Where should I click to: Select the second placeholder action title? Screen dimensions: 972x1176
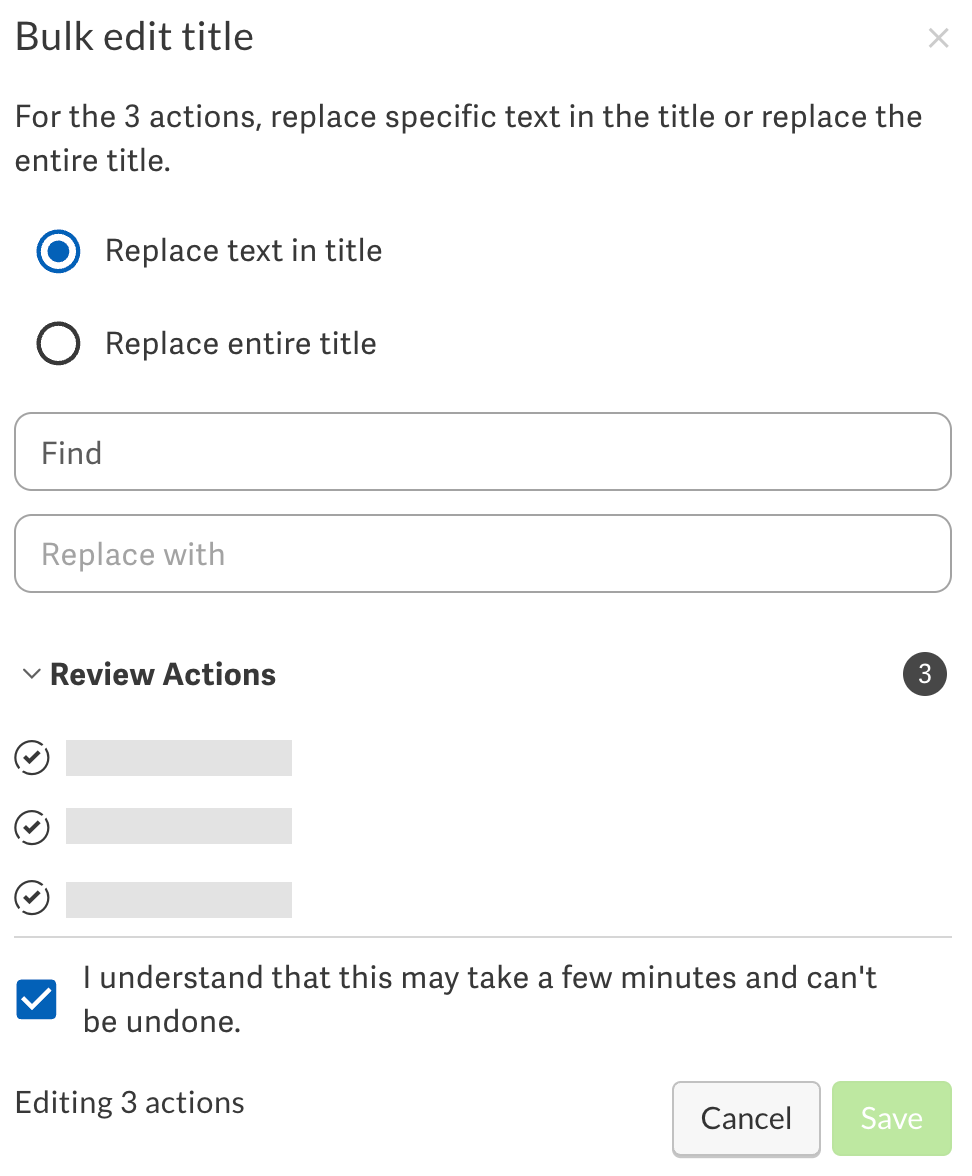(178, 826)
